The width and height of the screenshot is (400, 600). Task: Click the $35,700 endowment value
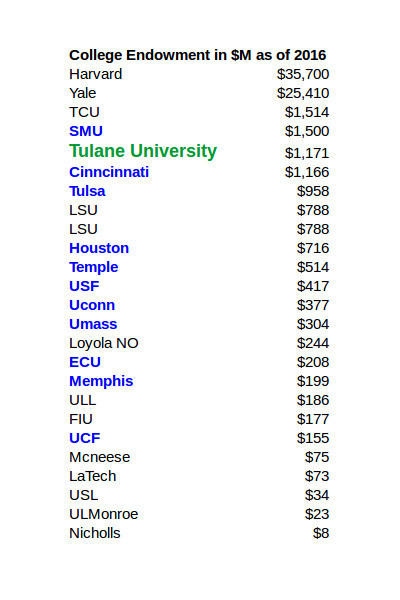[x=303, y=74]
